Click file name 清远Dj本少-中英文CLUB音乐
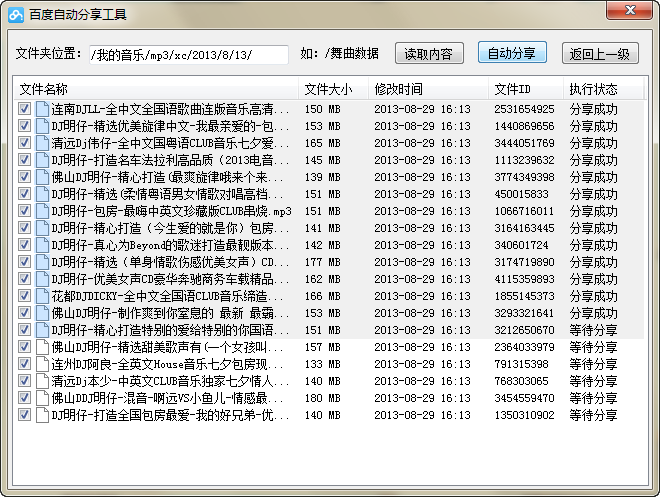660x497 pixels. tap(170, 381)
